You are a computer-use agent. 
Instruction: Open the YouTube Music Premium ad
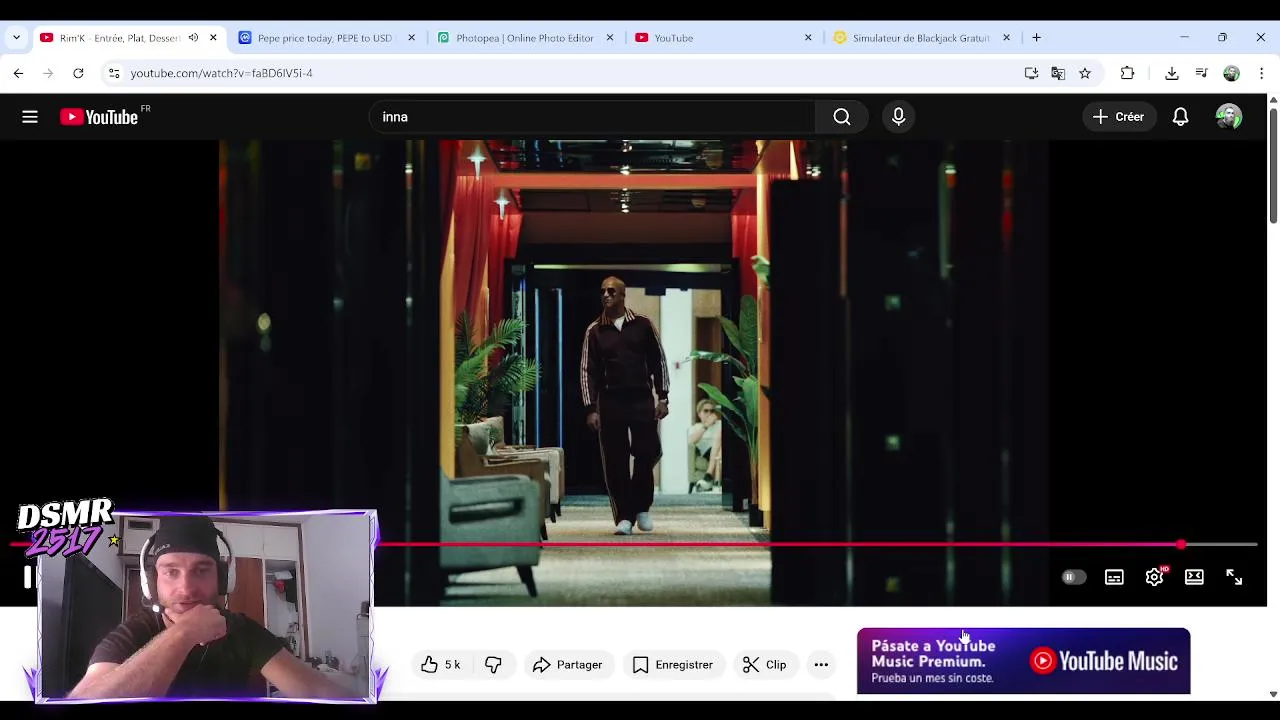(1023, 661)
